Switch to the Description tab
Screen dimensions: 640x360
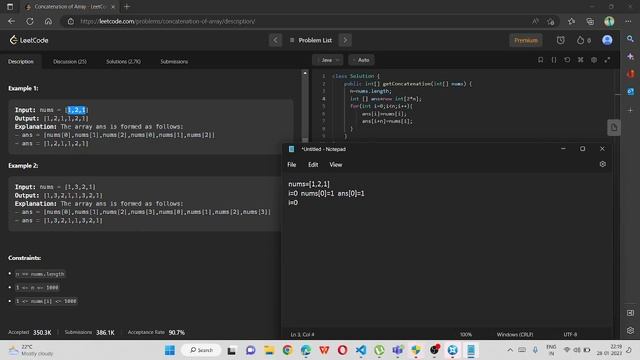click(x=21, y=61)
